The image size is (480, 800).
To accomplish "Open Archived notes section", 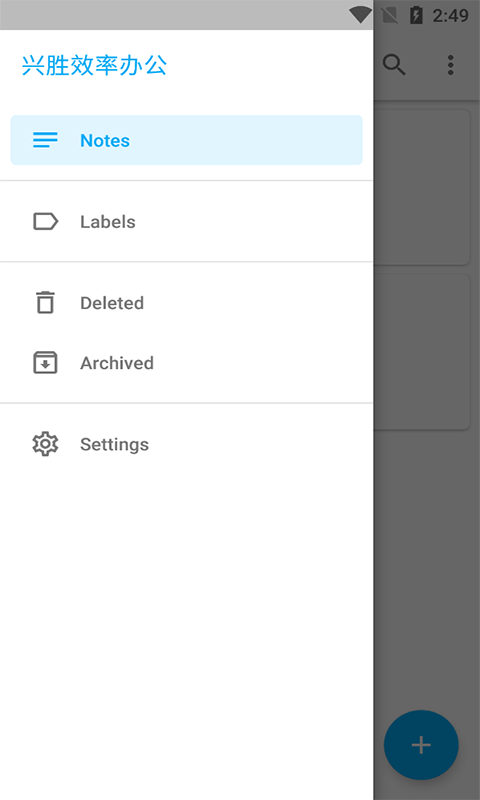I will (x=187, y=363).
